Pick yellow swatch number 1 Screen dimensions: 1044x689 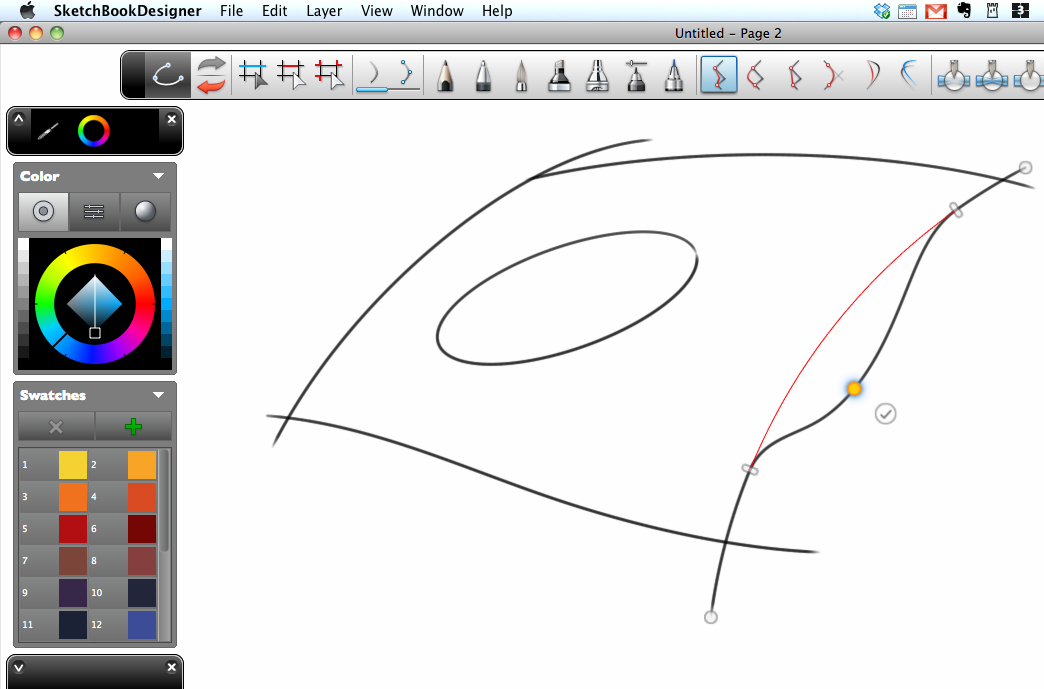pyautogui.click(x=72, y=465)
